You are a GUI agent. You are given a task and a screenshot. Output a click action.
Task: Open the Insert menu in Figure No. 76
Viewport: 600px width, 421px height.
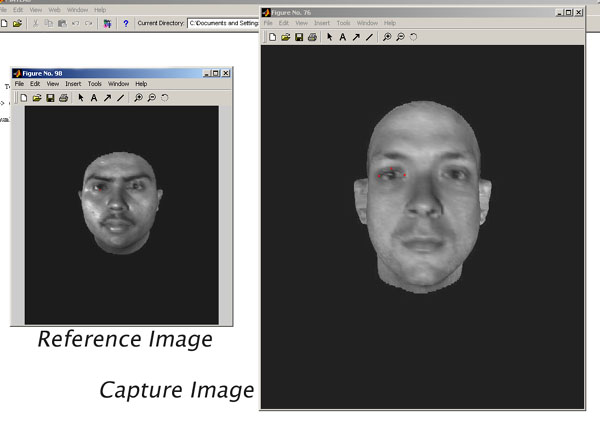click(320, 23)
